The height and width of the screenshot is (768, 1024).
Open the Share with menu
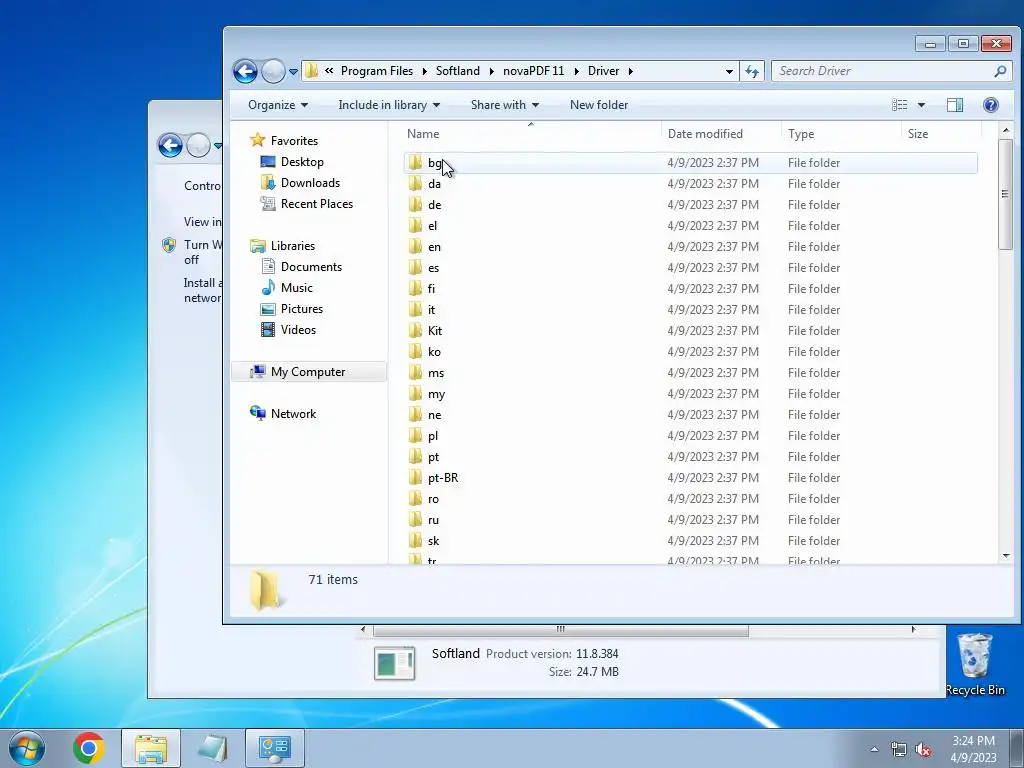coord(505,105)
